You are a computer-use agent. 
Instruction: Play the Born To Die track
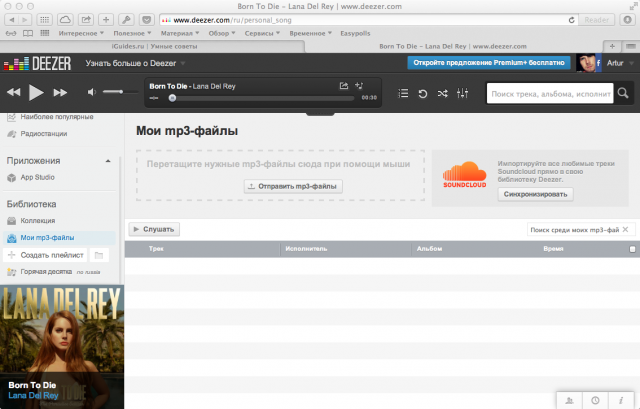click(x=36, y=93)
